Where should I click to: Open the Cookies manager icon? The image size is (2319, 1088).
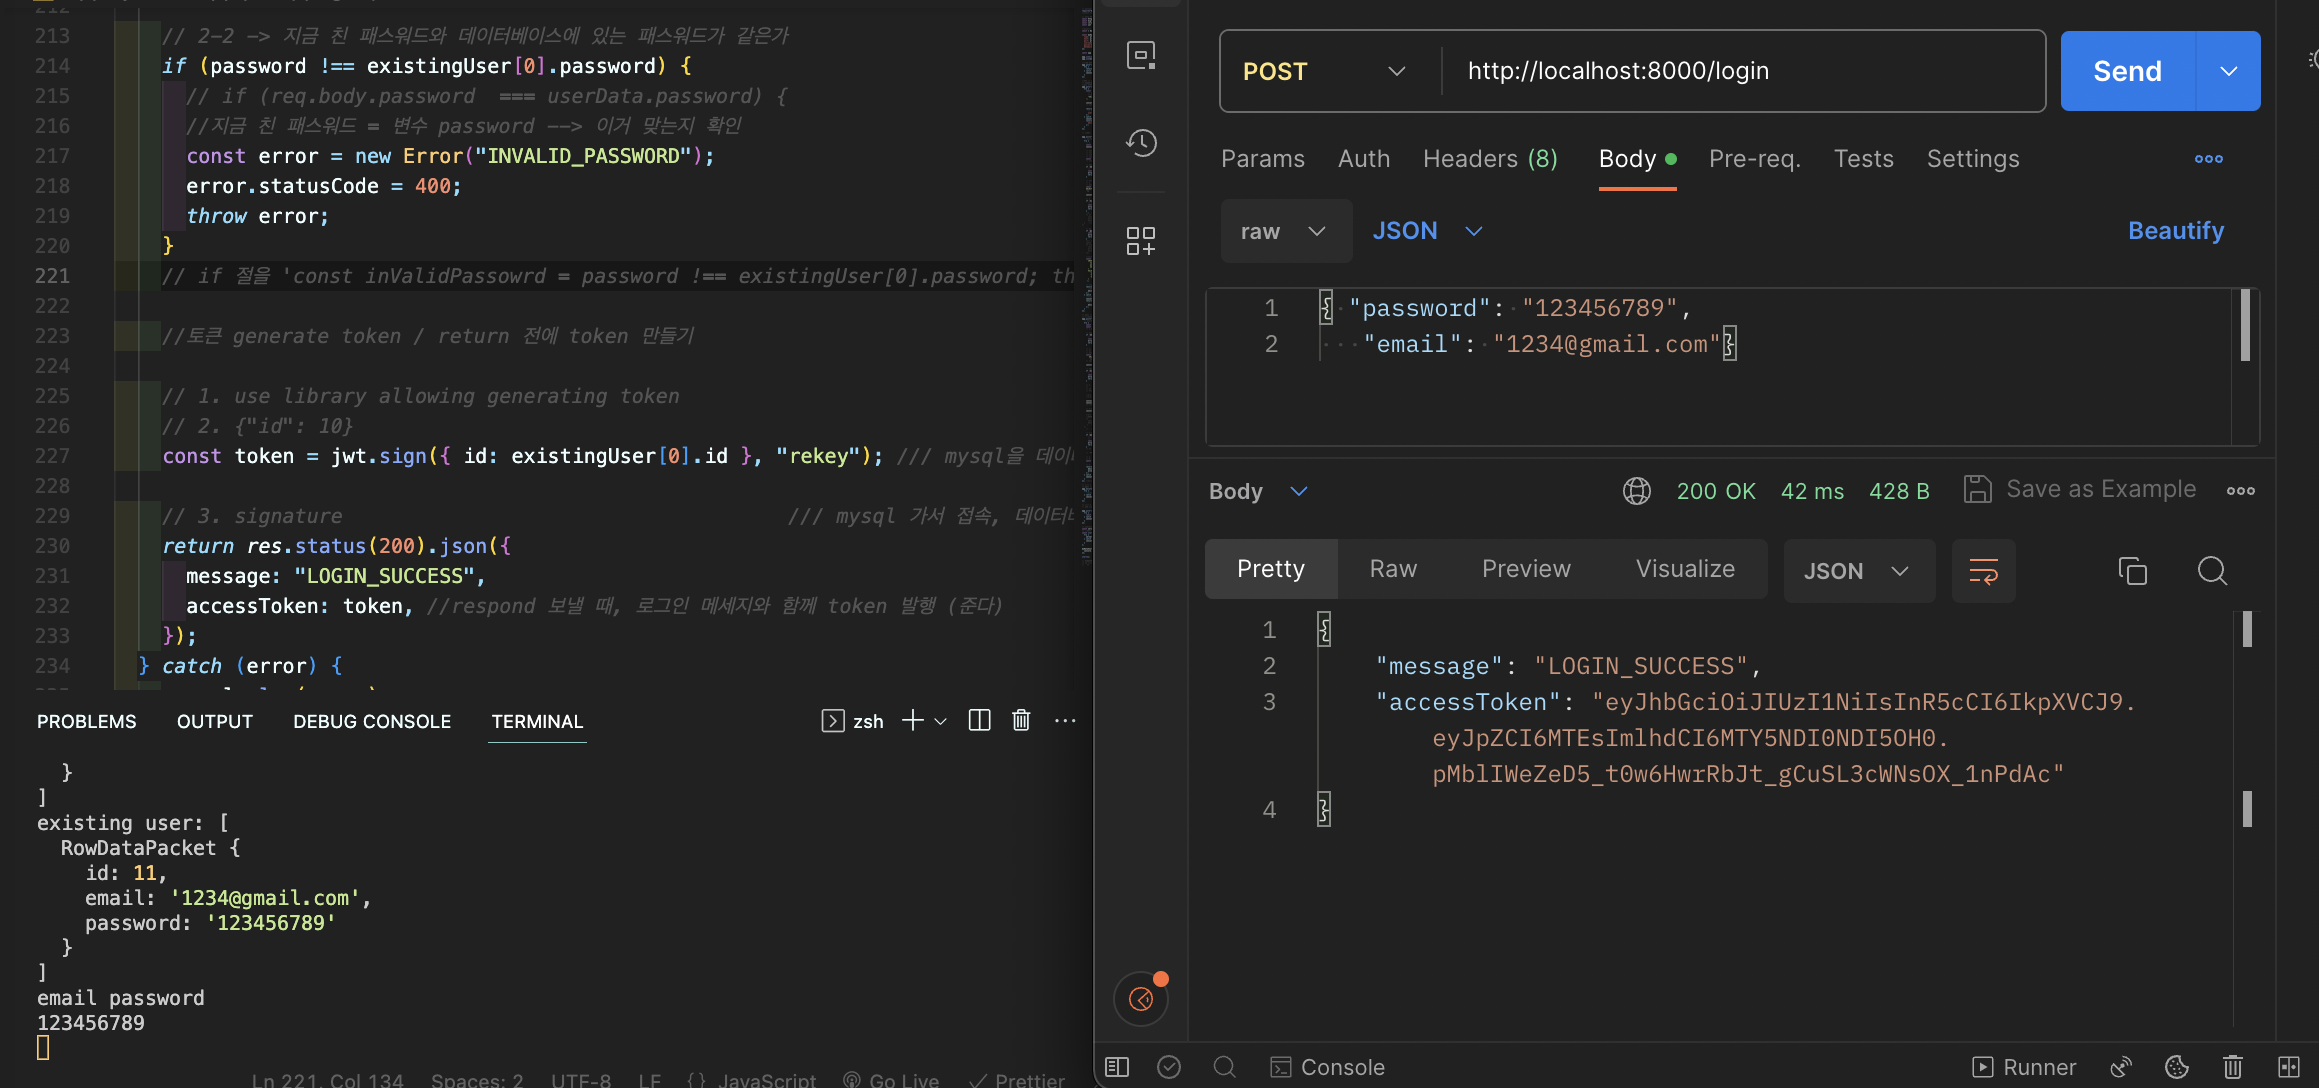click(x=2177, y=1067)
